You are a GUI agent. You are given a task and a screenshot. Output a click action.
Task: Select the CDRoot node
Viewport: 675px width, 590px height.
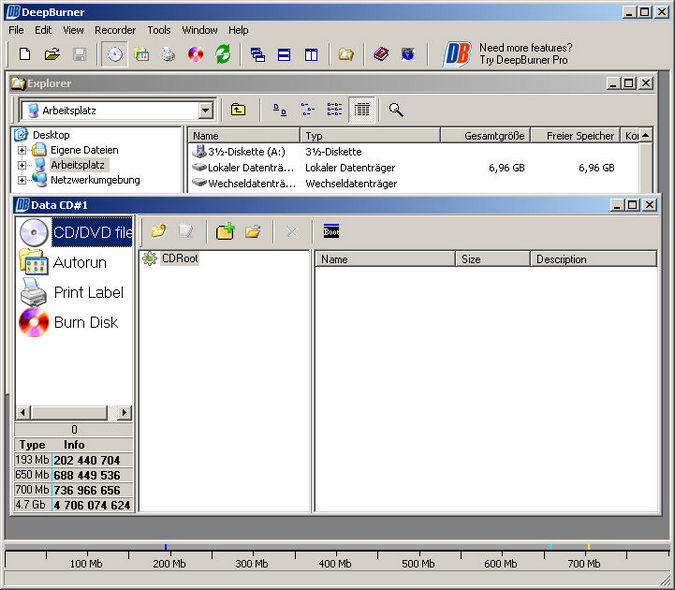[180, 258]
